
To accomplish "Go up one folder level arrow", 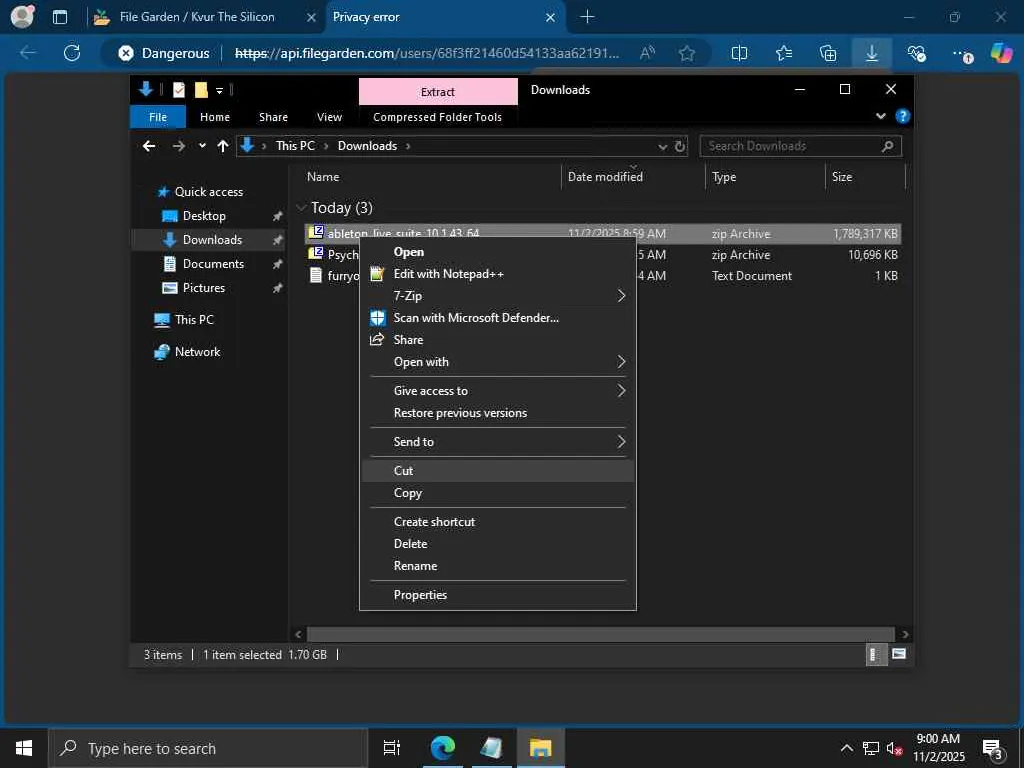I will click(223, 146).
